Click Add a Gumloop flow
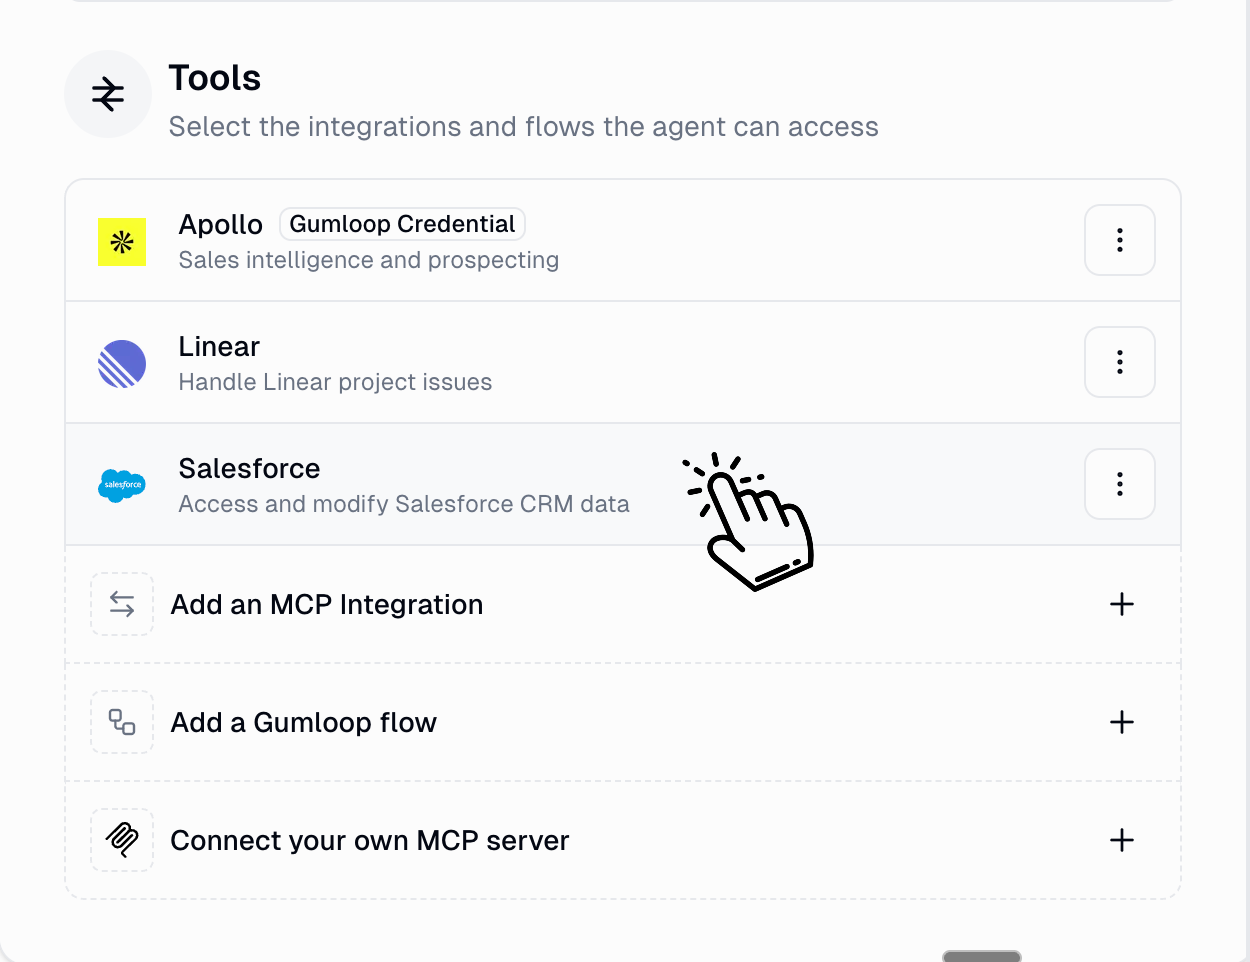This screenshot has height=962, width=1250. pyautogui.click(x=304, y=723)
